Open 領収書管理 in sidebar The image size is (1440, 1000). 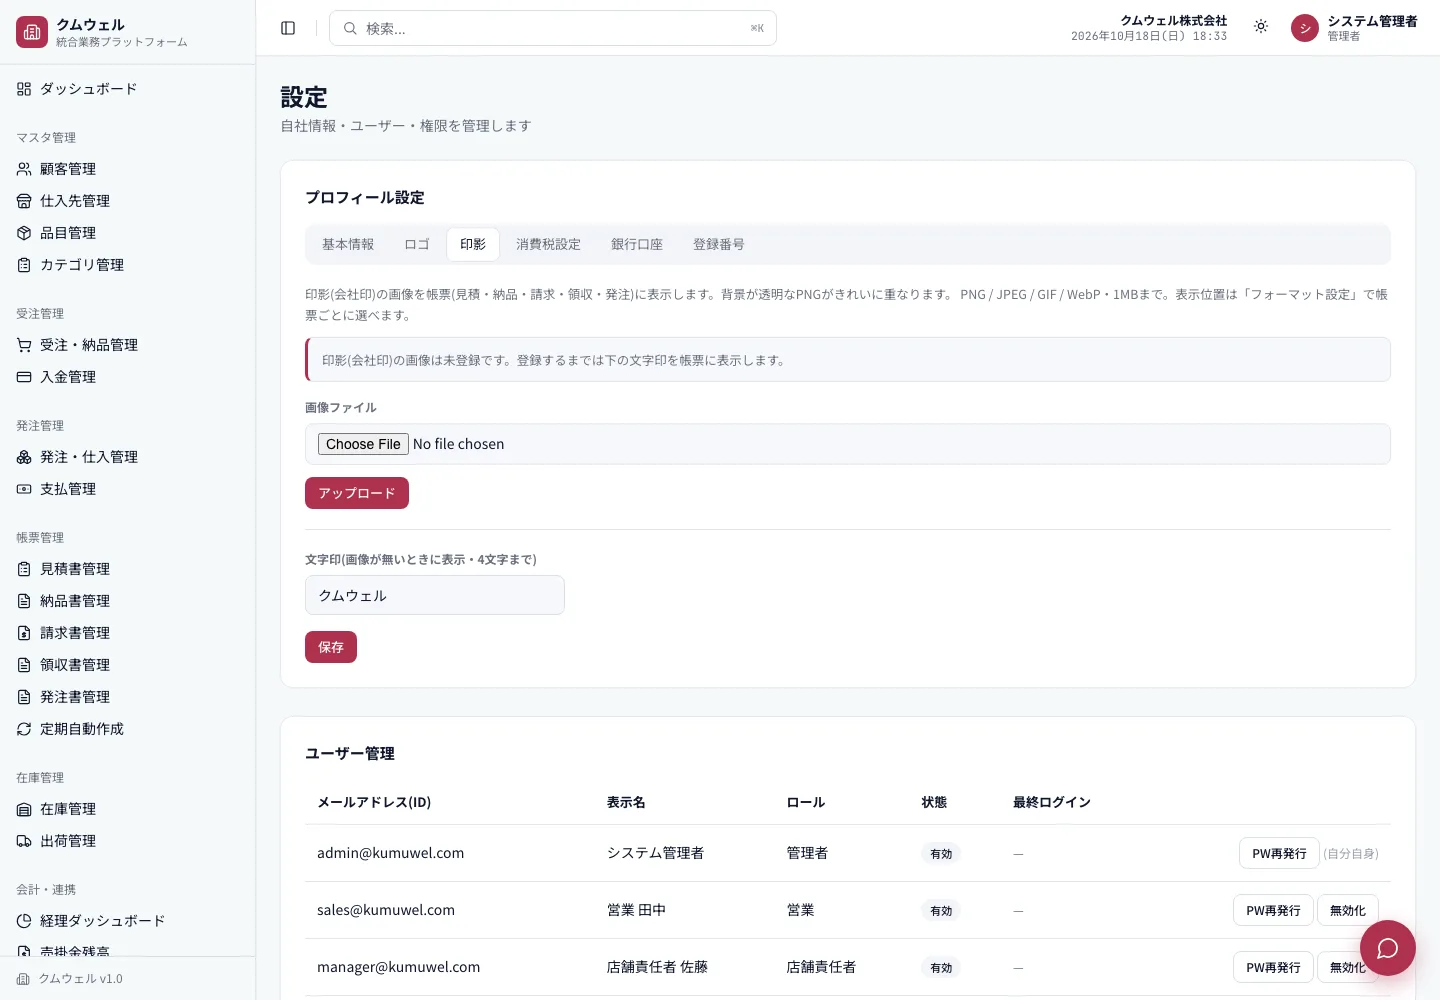point(127,665)
